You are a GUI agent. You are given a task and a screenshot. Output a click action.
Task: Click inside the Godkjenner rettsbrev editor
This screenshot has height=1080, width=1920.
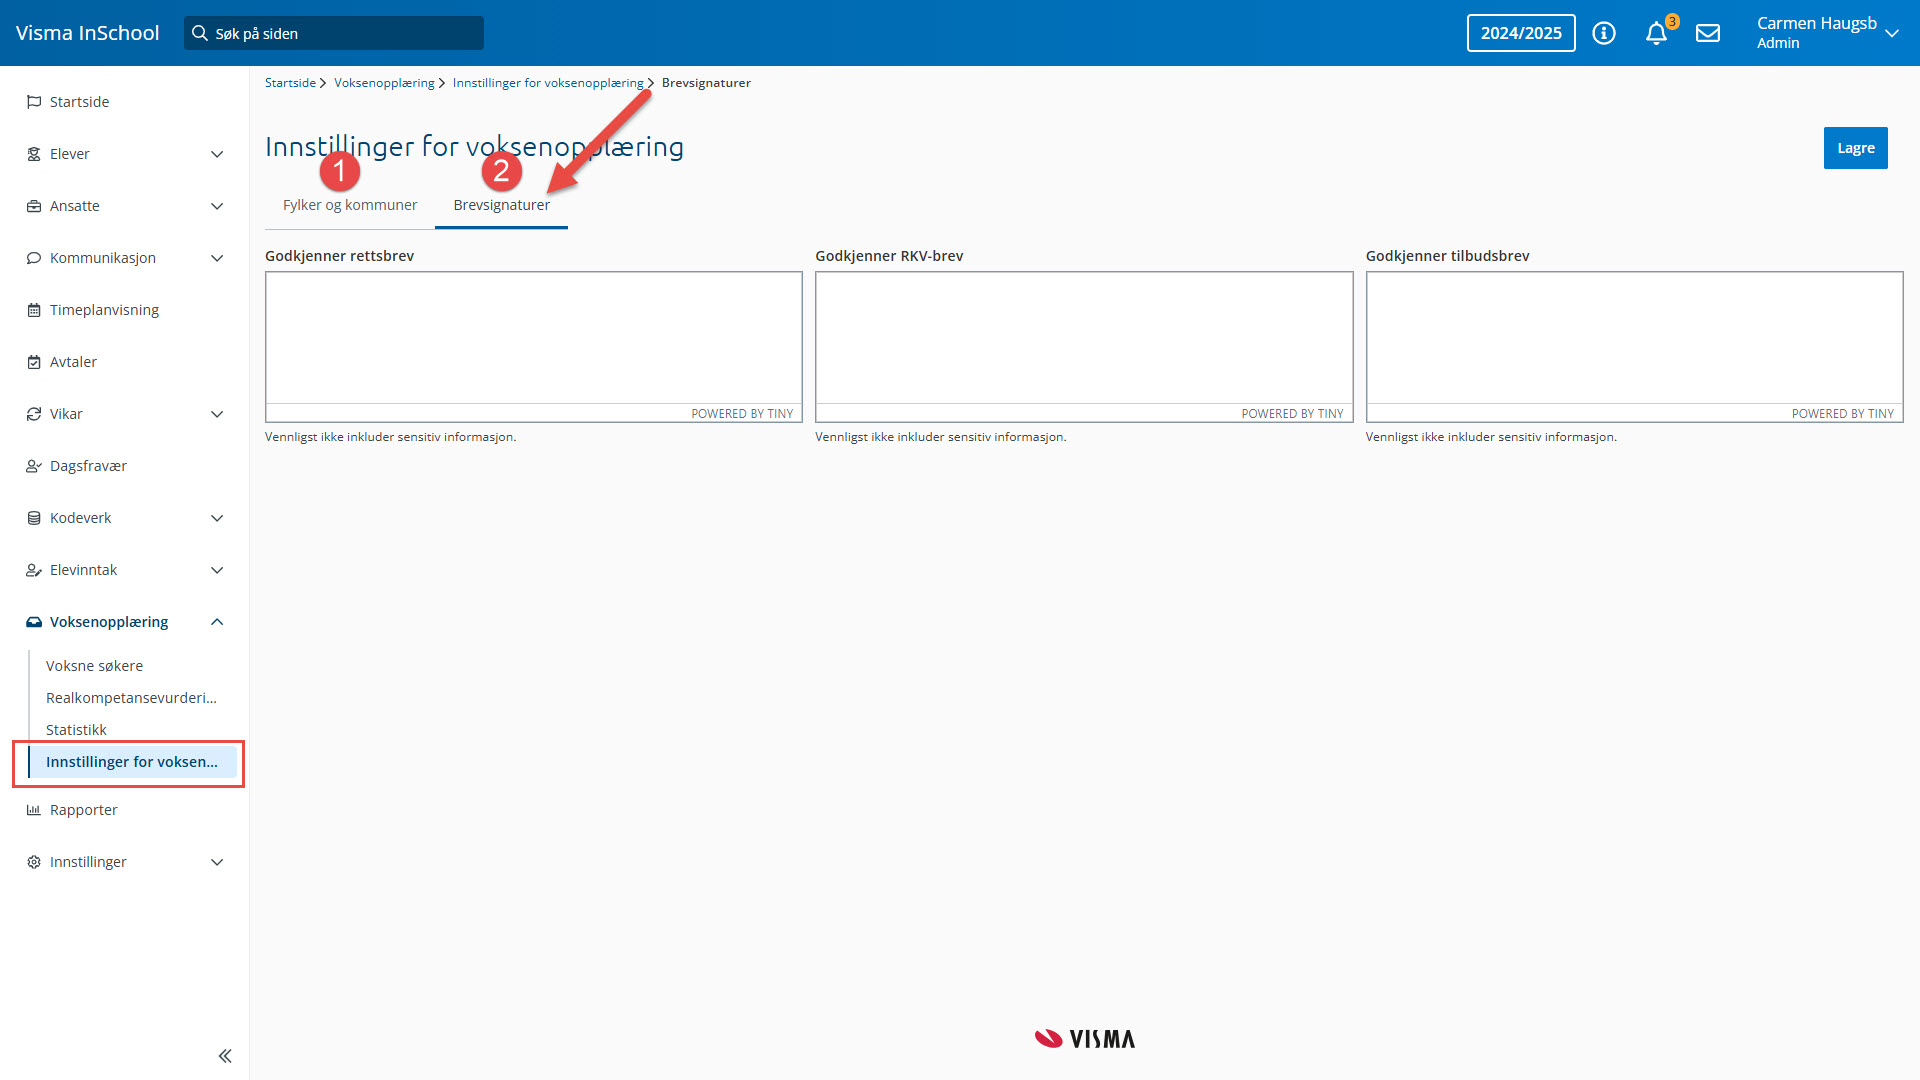[x=533, y=337]
